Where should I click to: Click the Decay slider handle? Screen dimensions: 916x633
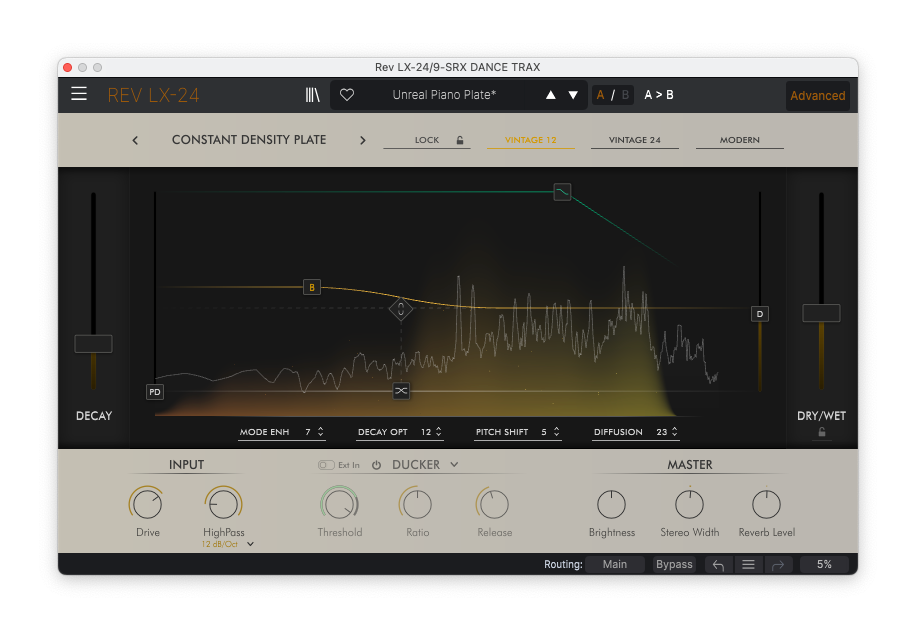93,344
